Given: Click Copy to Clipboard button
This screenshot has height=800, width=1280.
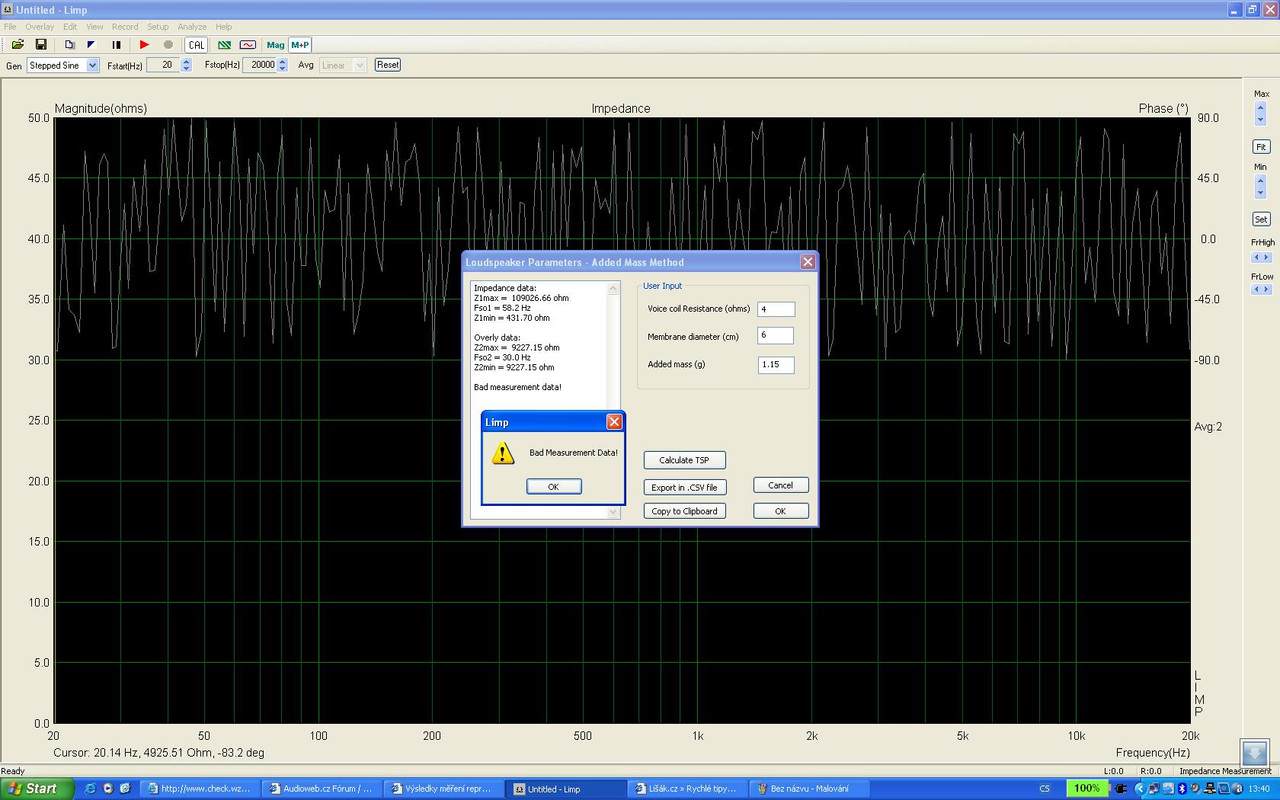Looking at the screenshot, I should click(x=684, y=511).
